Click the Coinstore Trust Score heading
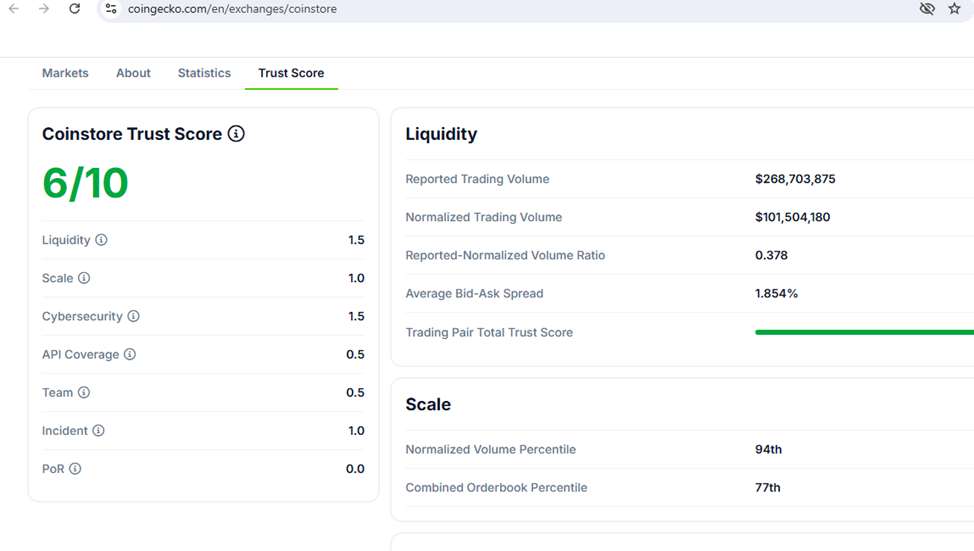 [x=132, y=134]
